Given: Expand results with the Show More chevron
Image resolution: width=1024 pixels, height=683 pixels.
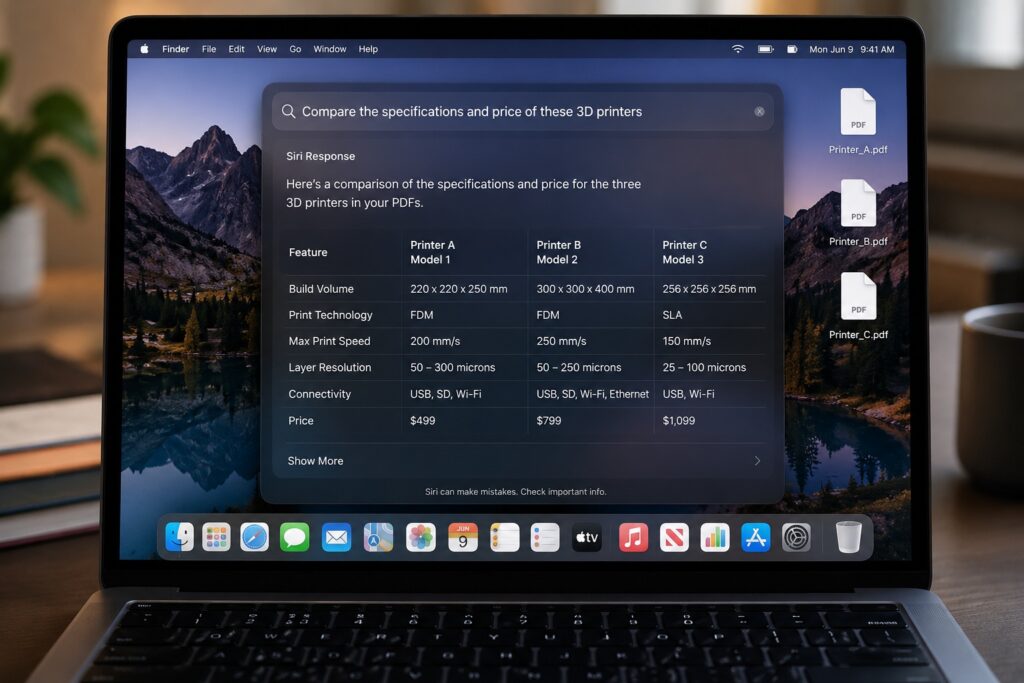Looking at the screenshot, I should pos(757,461).
